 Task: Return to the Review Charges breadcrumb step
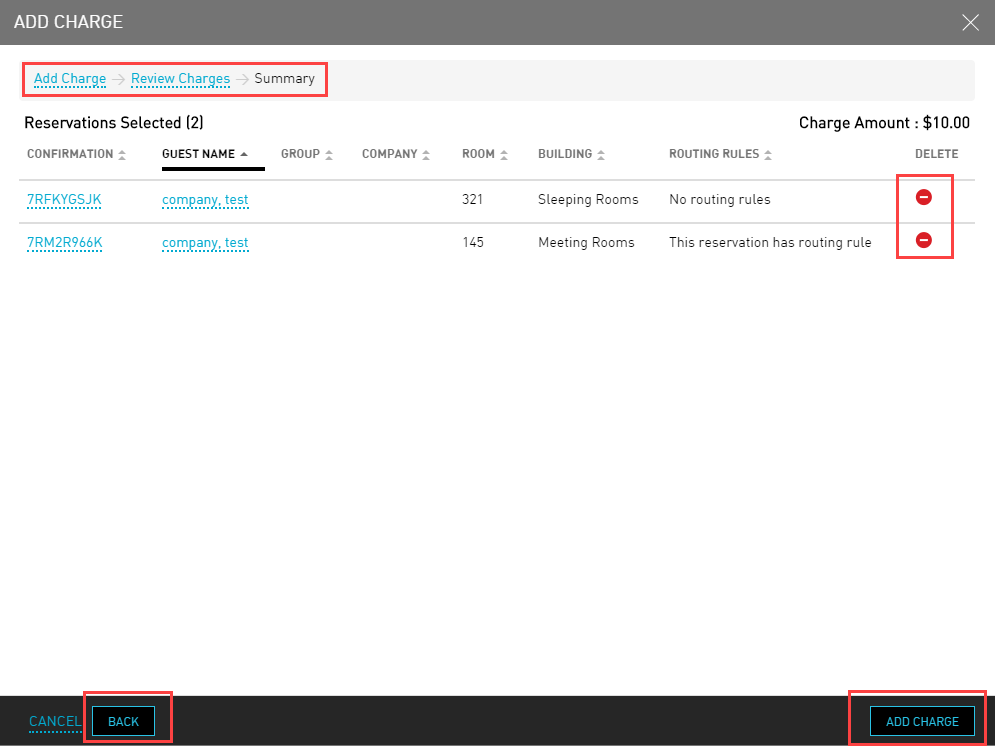[x=180, y=79]
